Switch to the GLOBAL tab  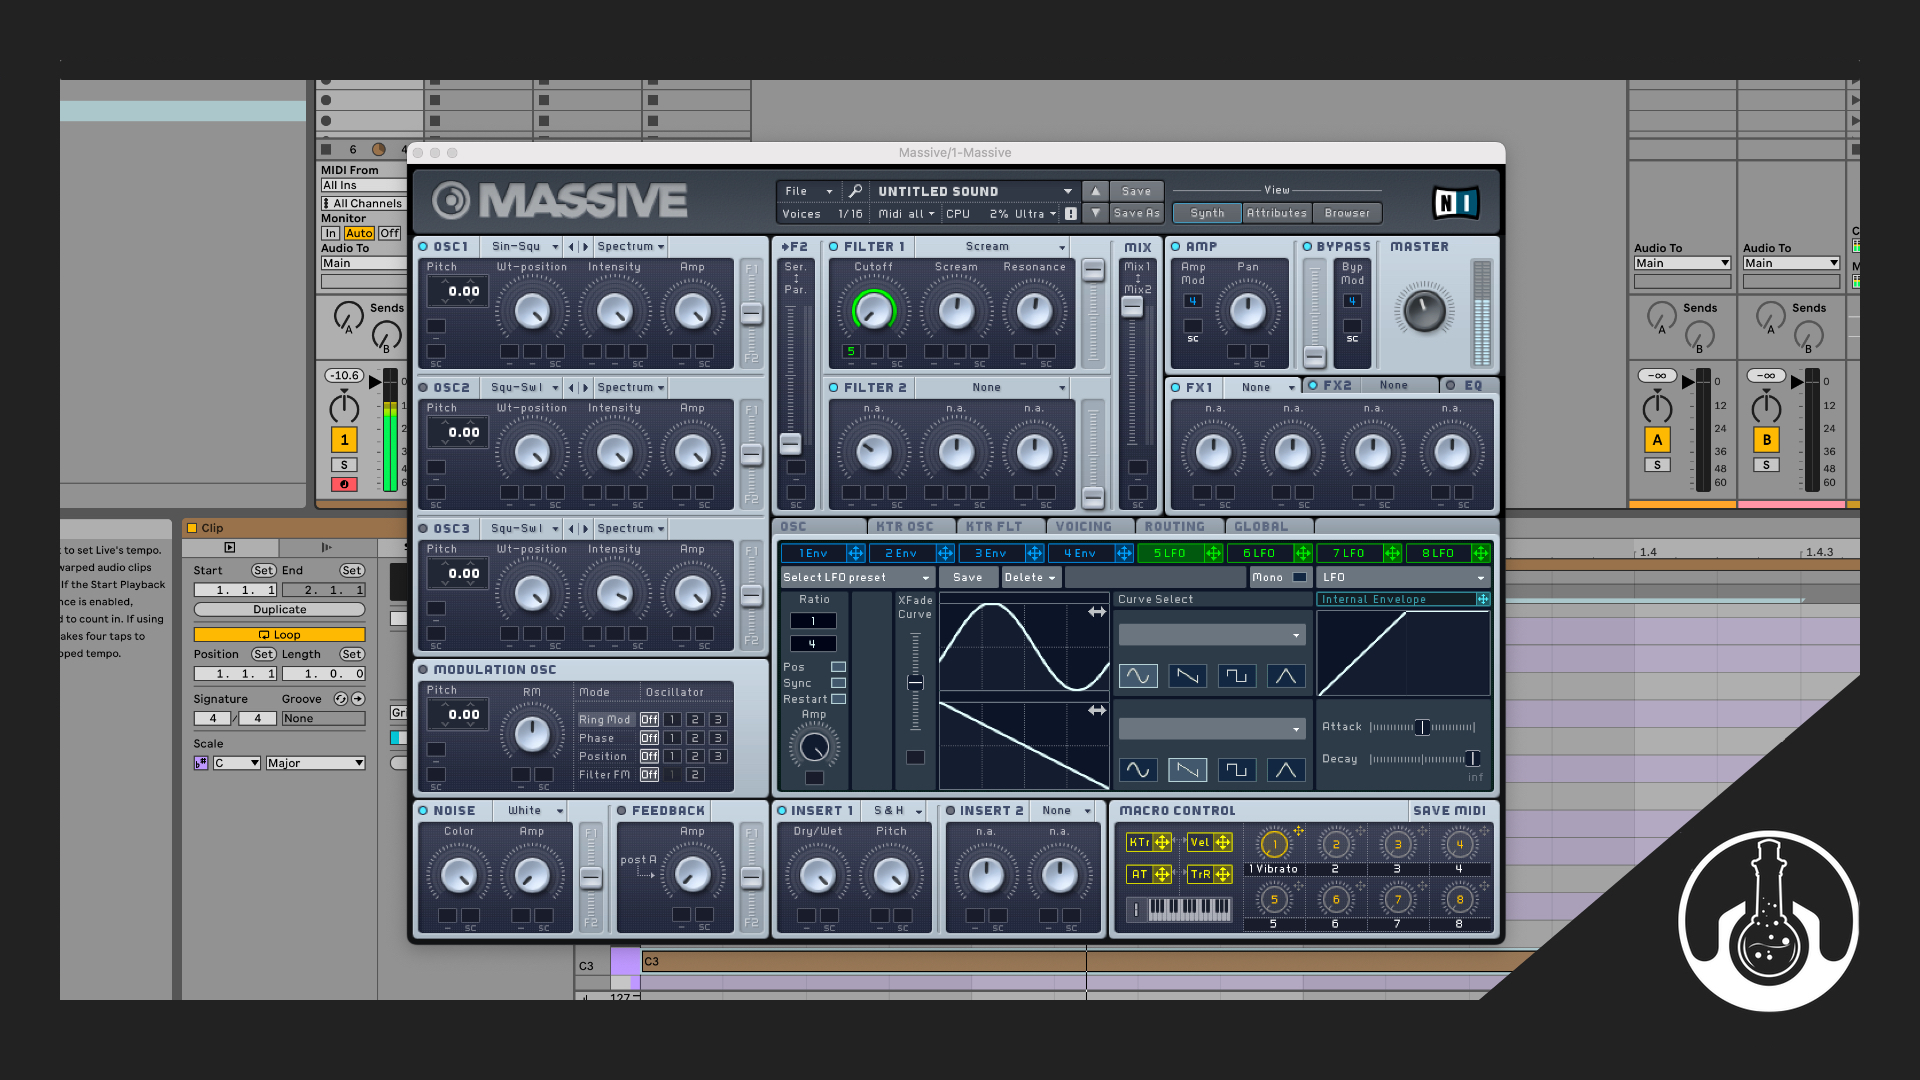[1261, 527]
